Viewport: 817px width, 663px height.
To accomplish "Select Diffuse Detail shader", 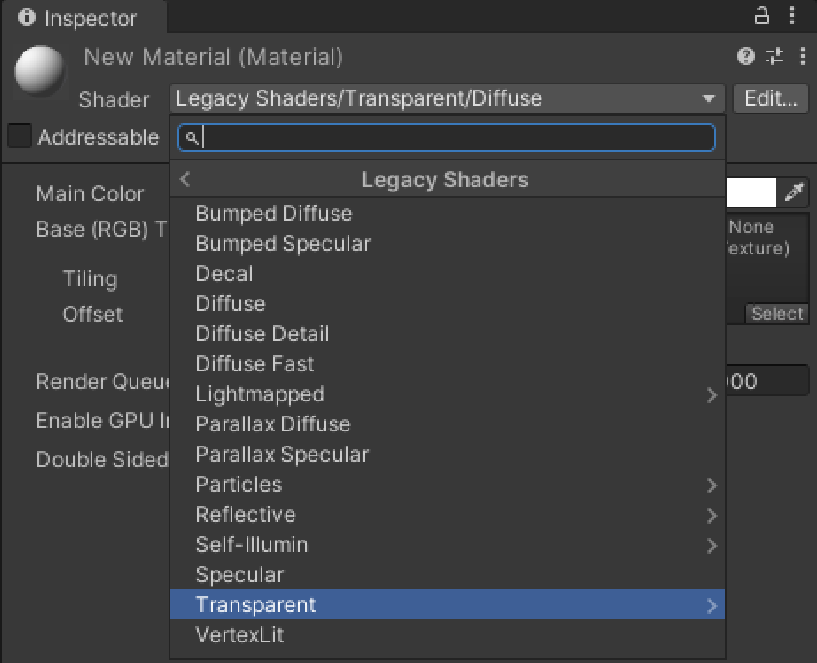I will 447,334.
